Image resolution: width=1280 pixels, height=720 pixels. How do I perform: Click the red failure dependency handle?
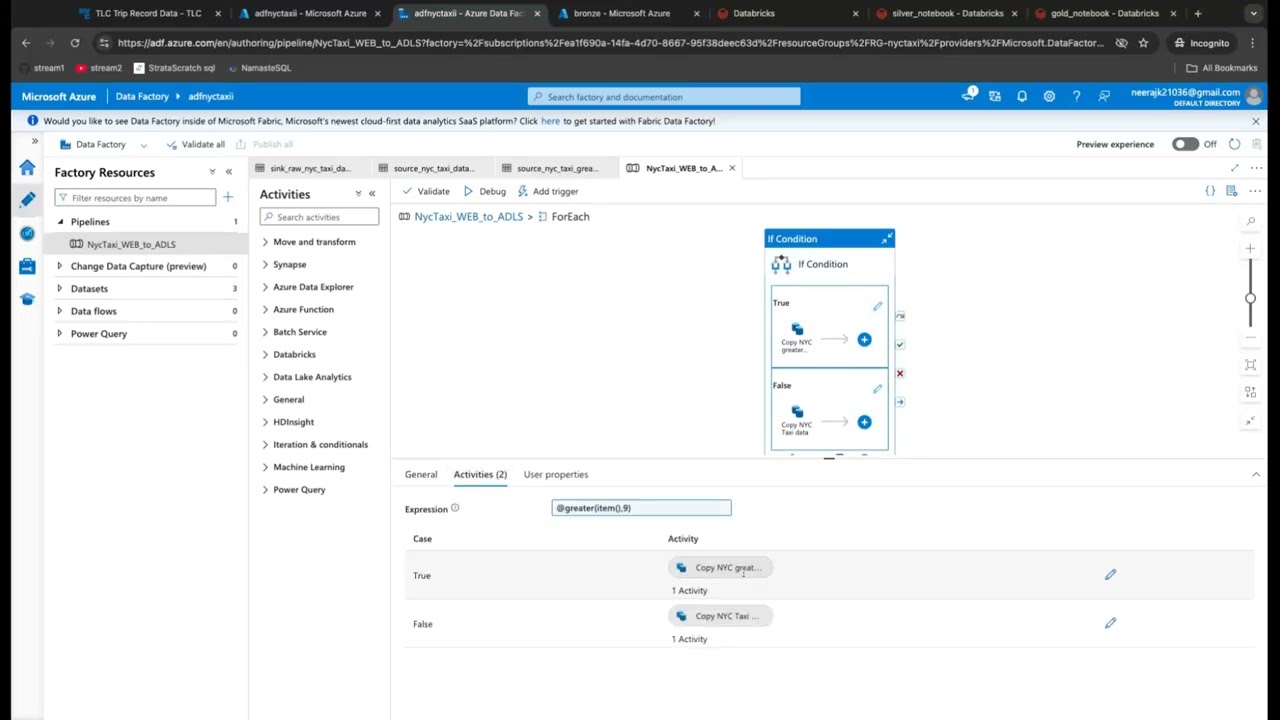(x=900, y=373)
